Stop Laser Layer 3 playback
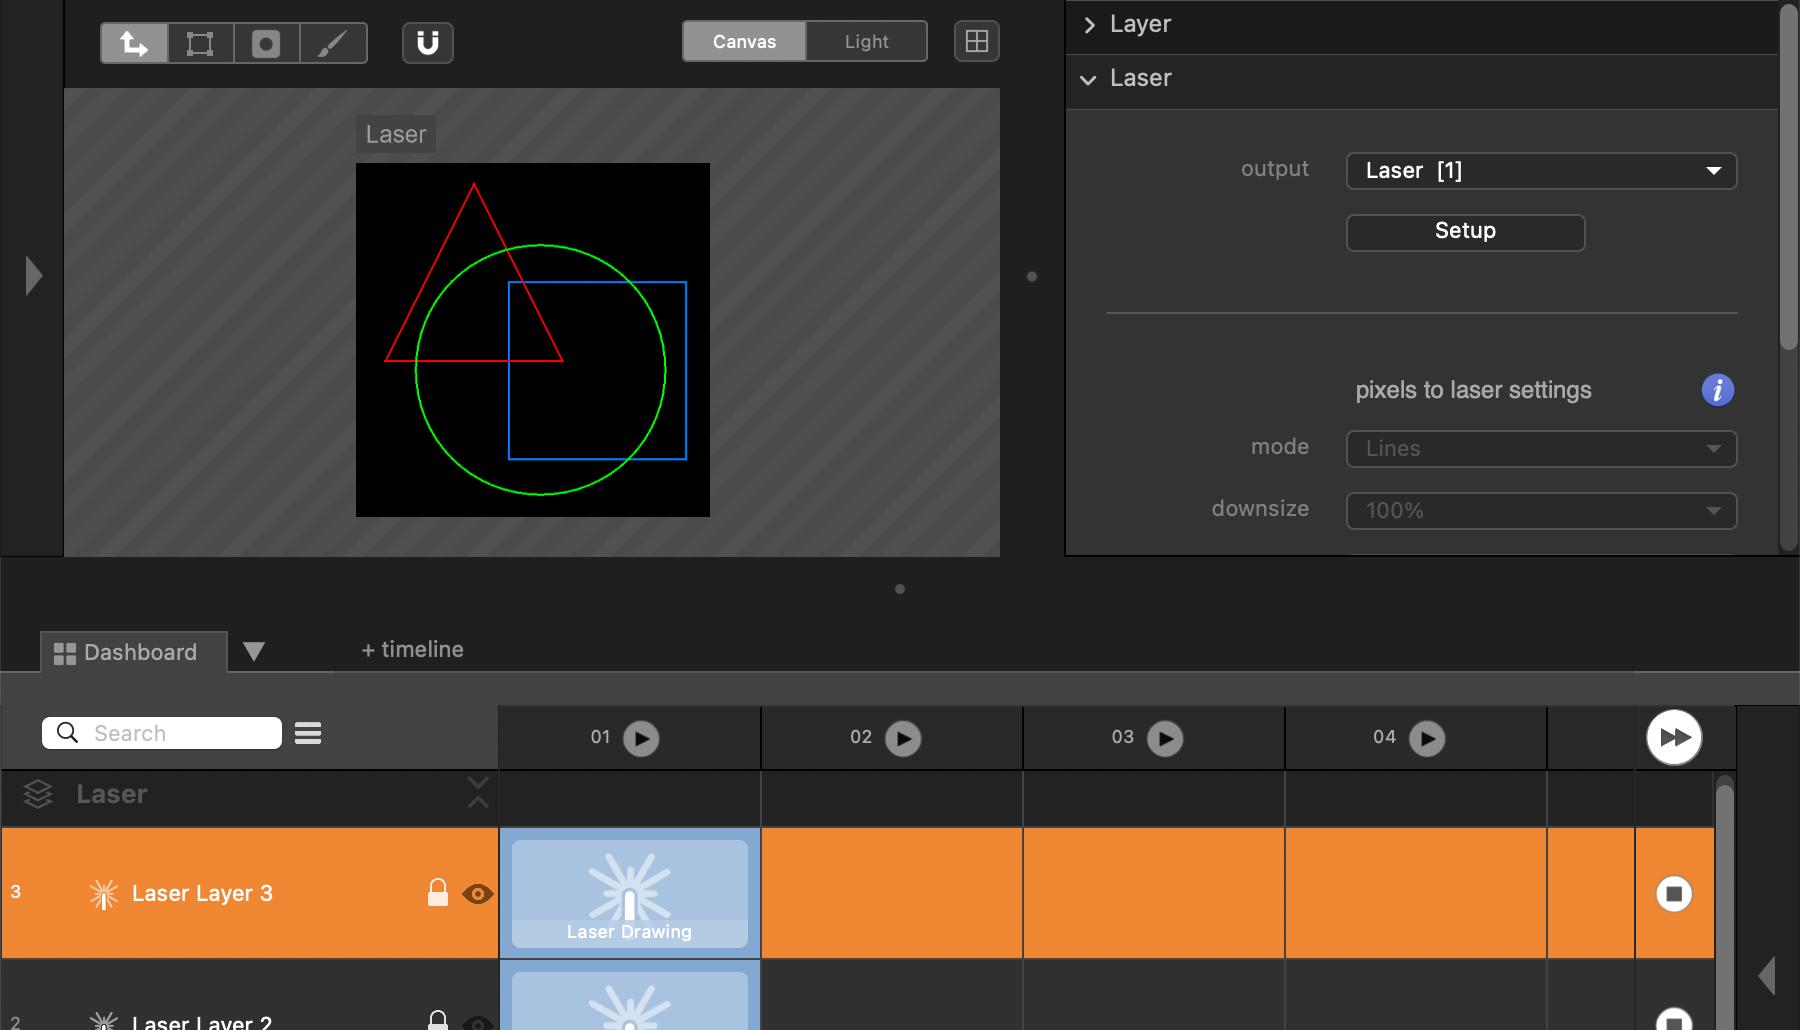The image size is (1800, 1030). 1674,893
